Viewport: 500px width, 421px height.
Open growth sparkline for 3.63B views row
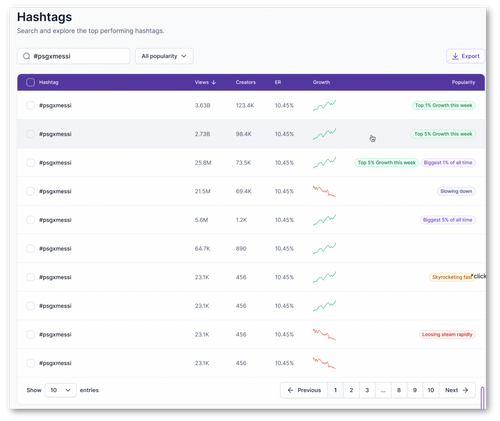tap(324, 105)
